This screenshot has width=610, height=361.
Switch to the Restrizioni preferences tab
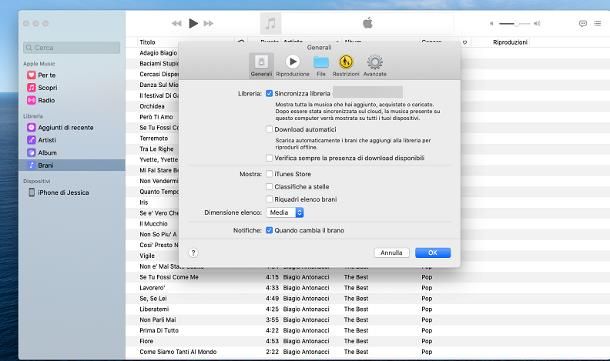coord(346,65)
